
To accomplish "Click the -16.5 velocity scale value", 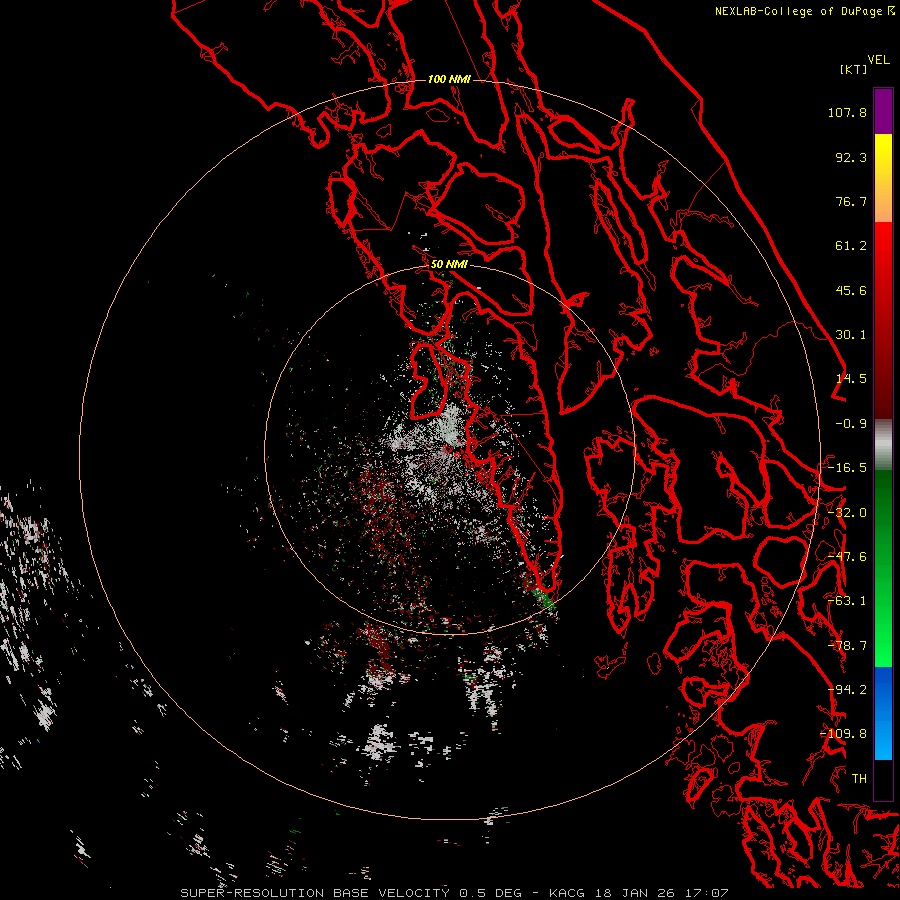I will pos(847,468).
